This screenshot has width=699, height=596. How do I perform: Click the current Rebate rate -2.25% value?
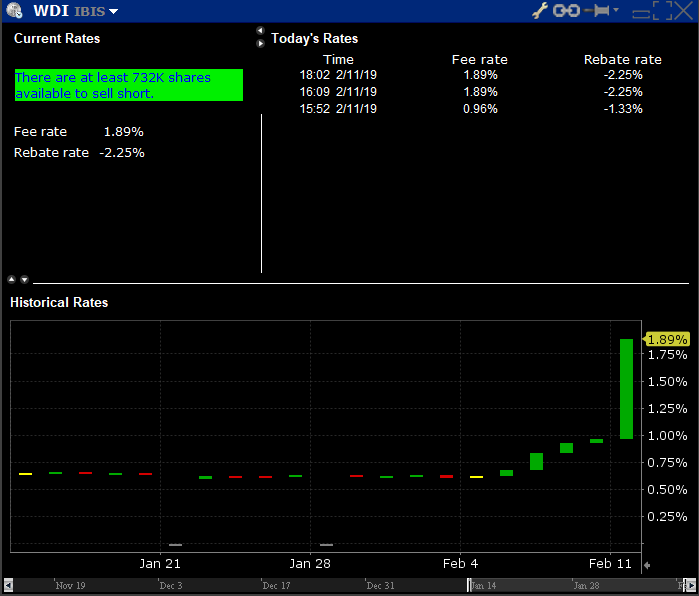pos(122,153)
